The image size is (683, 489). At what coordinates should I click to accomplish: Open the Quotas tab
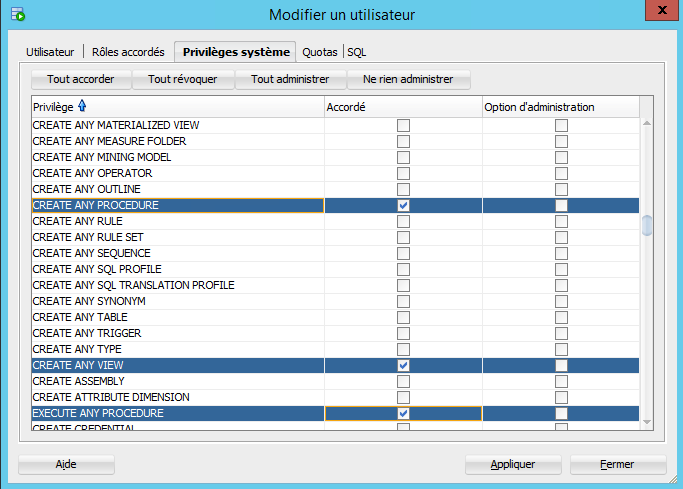pos(320,51)
